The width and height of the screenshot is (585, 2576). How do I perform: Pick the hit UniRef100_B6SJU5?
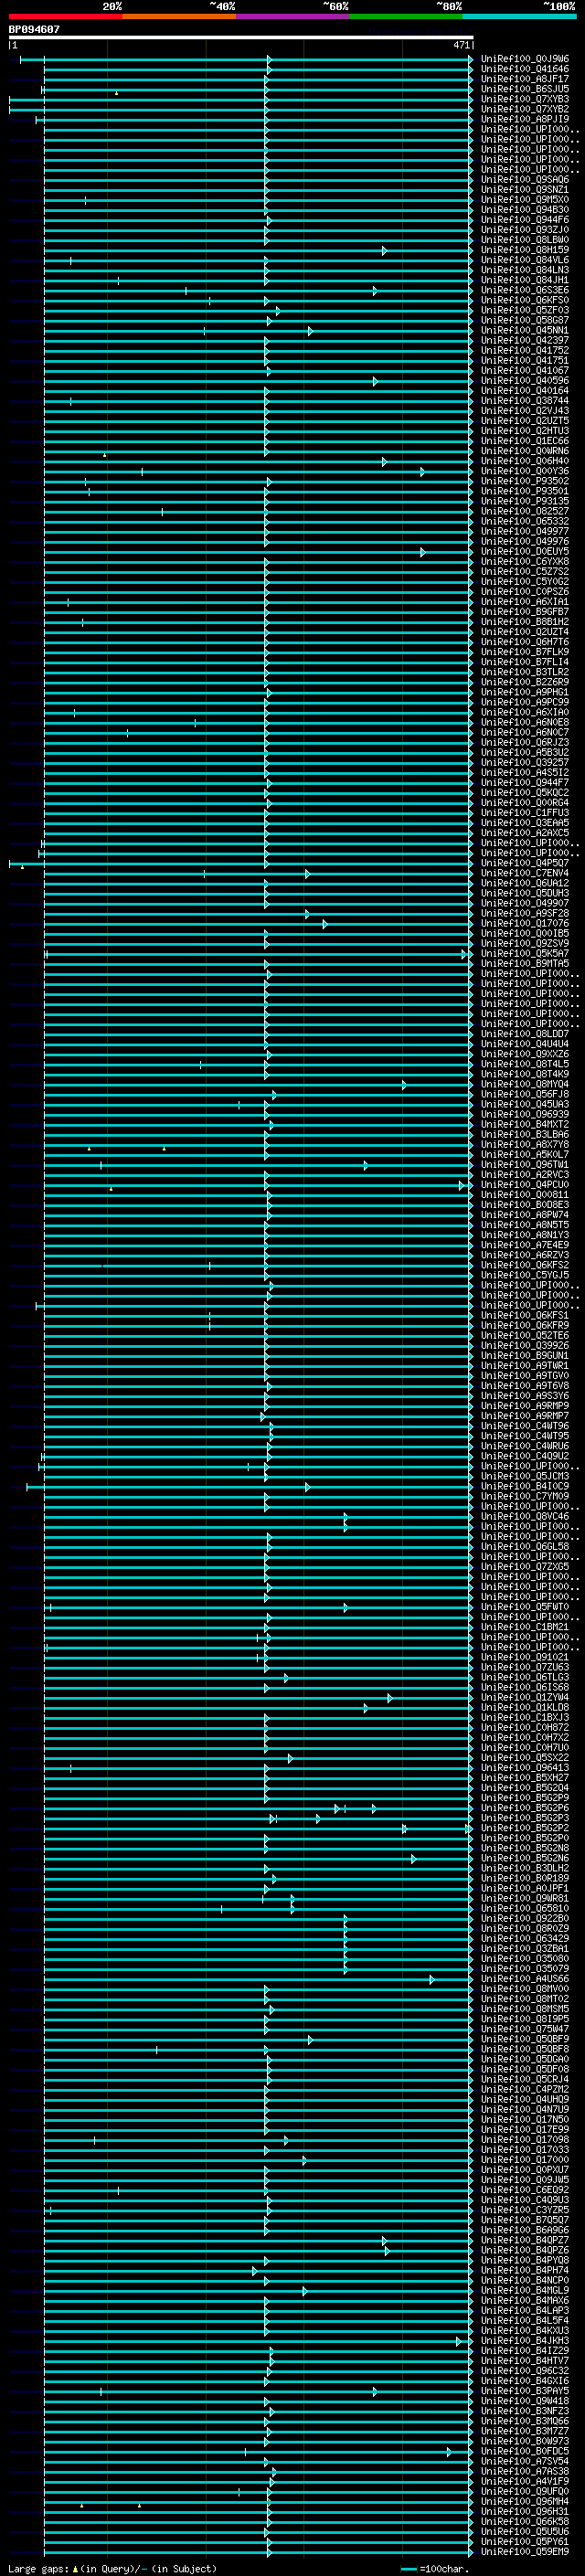tap(525, 89)
